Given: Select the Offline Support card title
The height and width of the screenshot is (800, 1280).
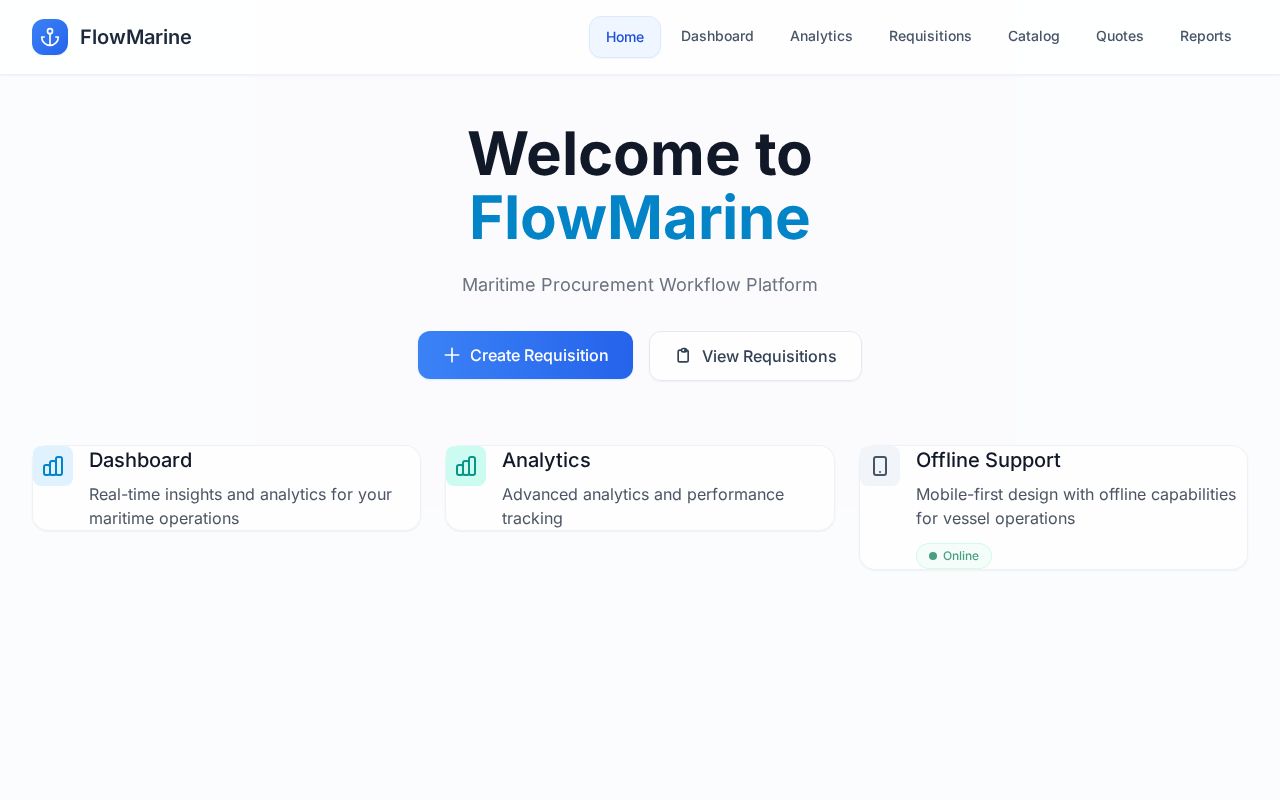Looking at the screenshot, I should (x=988, y=460).
